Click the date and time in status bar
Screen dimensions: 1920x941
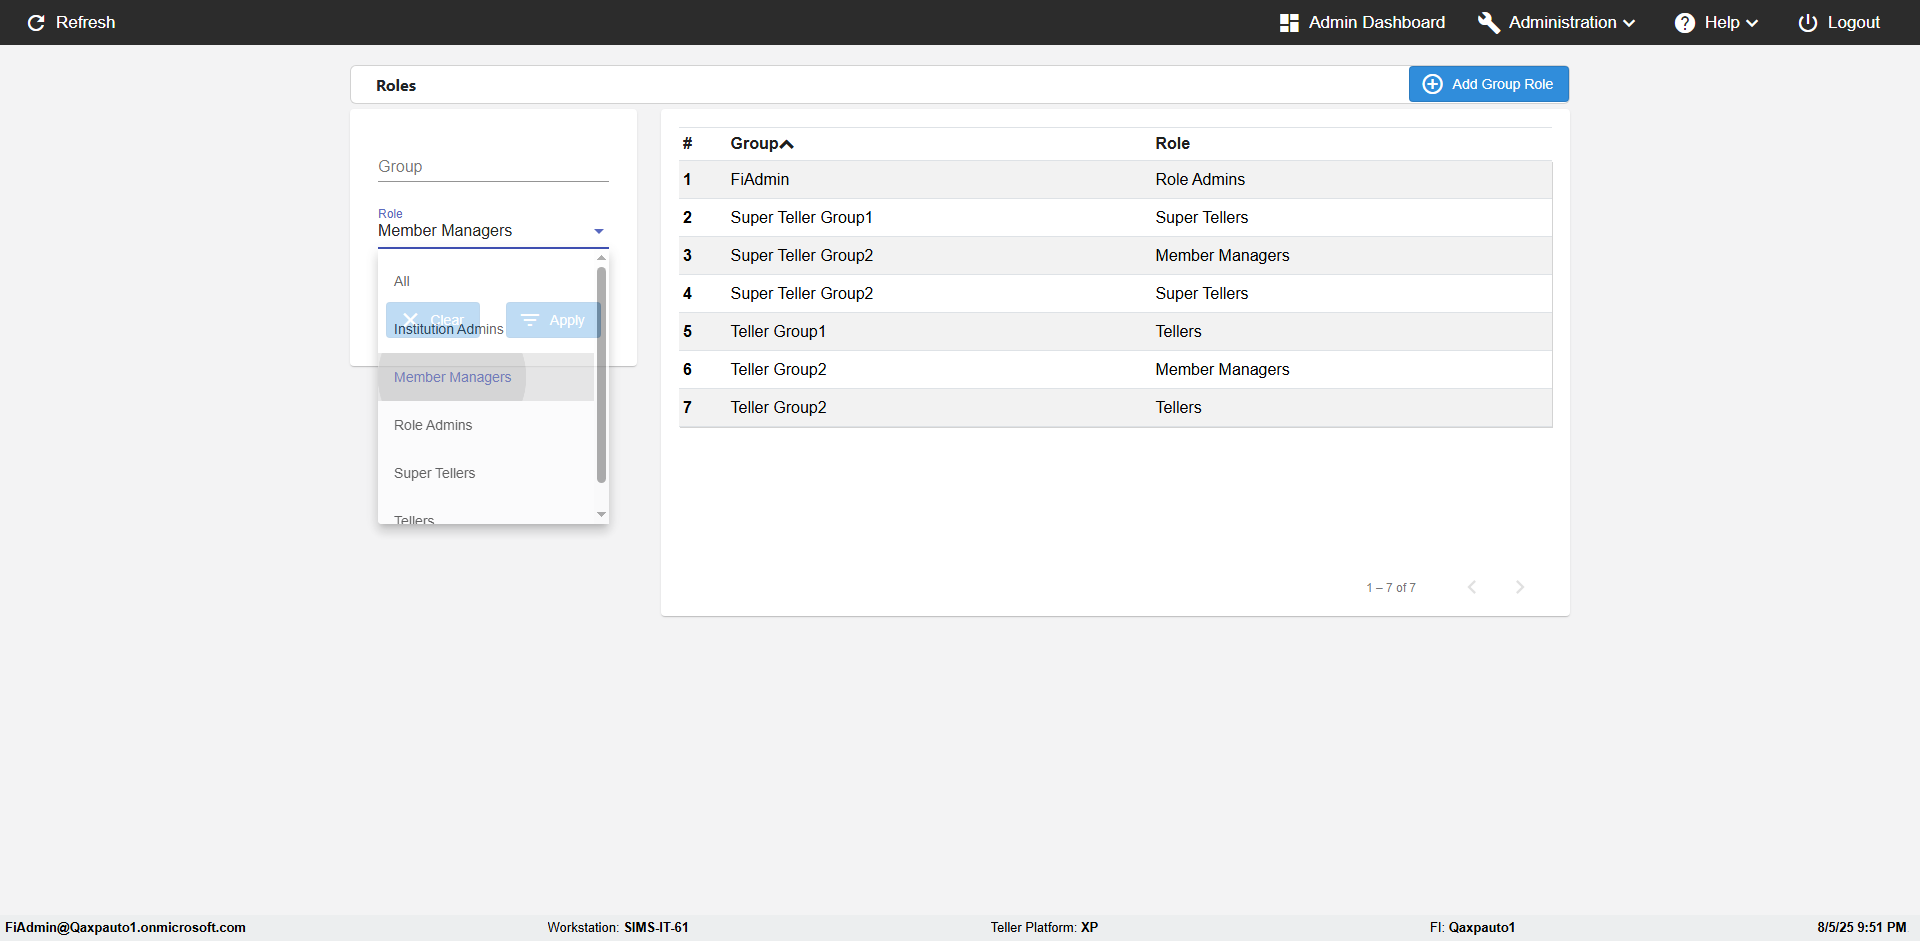tap(1861, 927)
